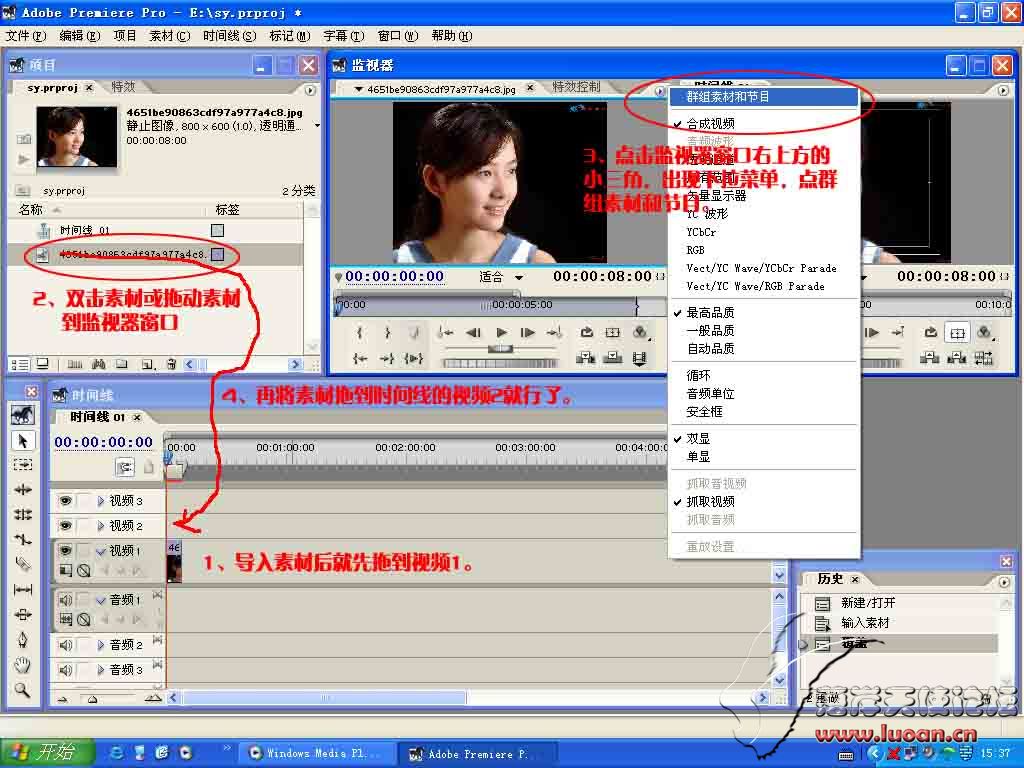Viewport: 1024px width, 768px height.
Task: Switch project panel to icon view
Action: [42, 364]
